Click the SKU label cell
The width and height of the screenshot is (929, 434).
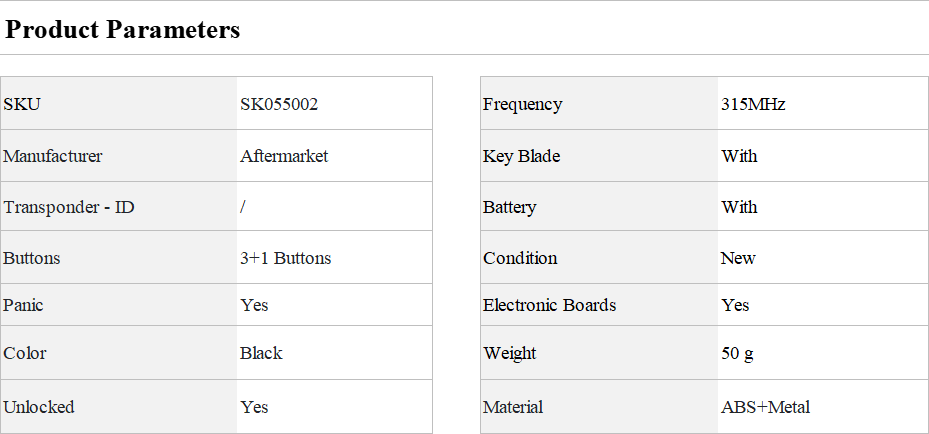click(x=118, y=103)
